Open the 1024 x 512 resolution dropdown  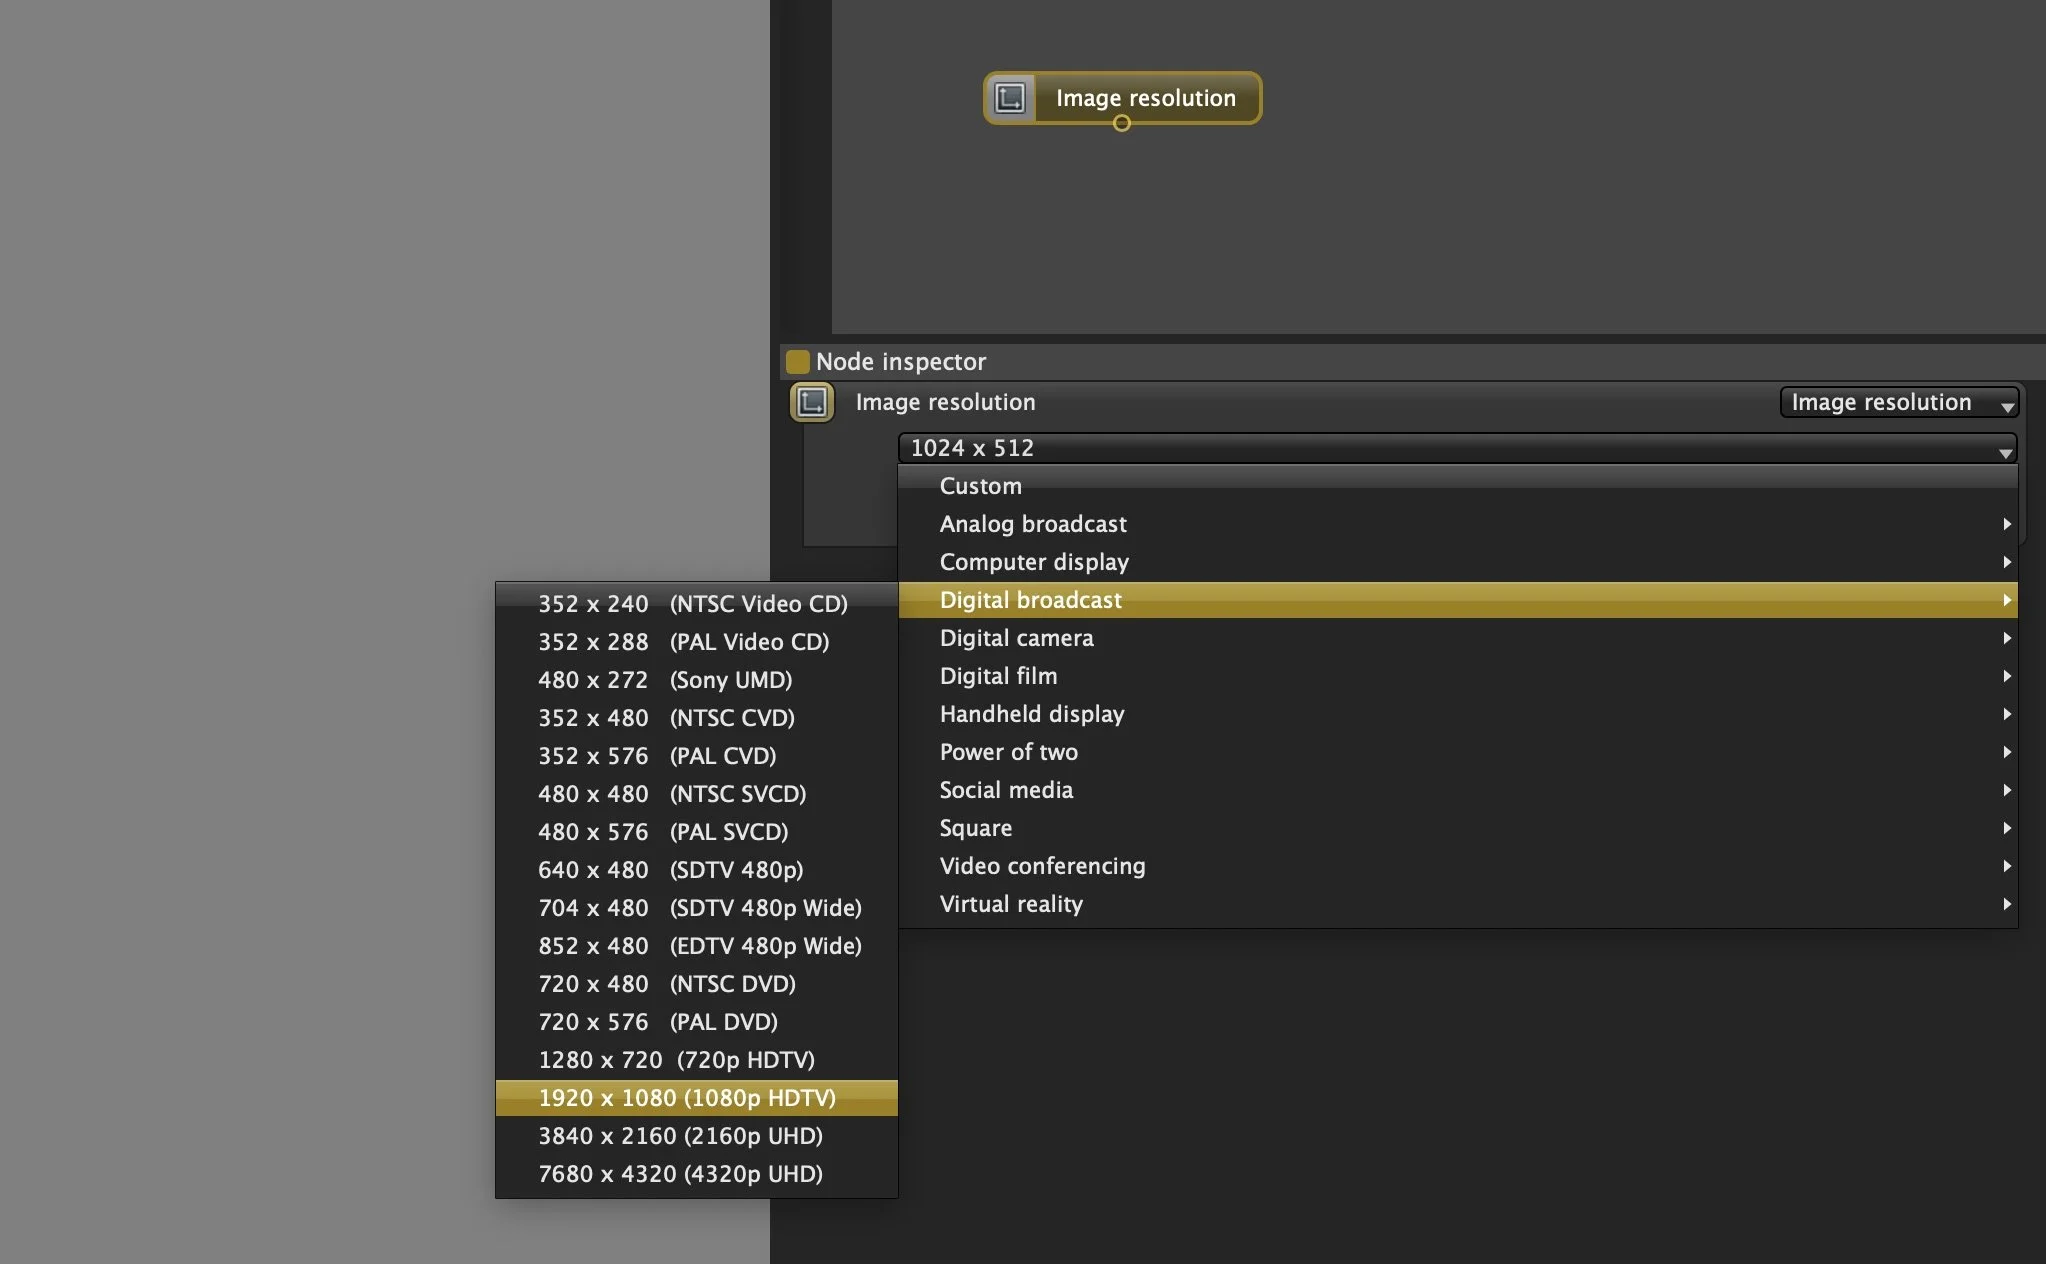point(1456,448)
